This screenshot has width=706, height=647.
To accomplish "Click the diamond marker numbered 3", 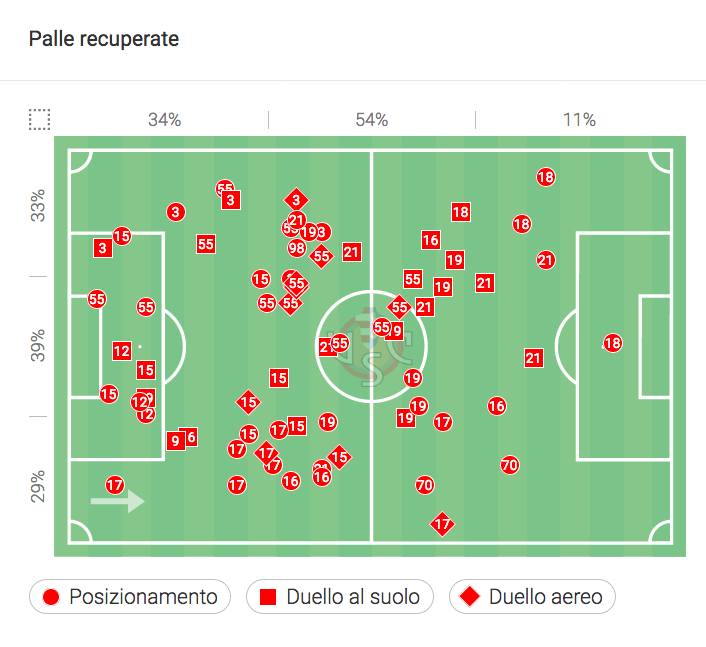I will pyautogui.click(x=295, y=200).
